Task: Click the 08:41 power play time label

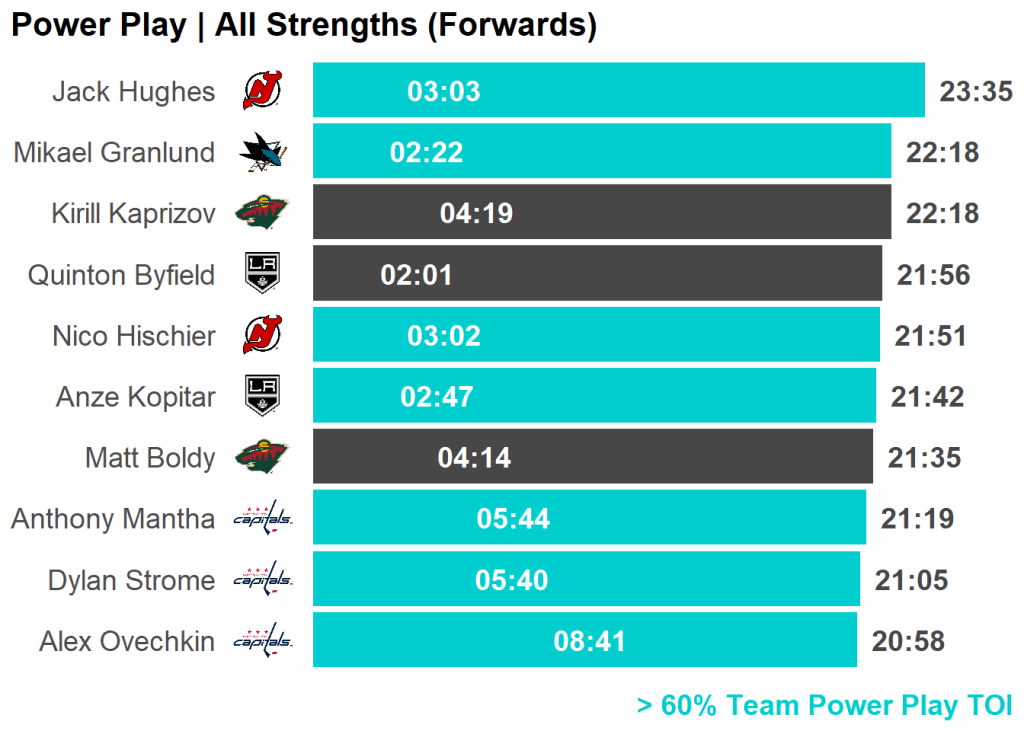Action: click(x=590, y=641)
